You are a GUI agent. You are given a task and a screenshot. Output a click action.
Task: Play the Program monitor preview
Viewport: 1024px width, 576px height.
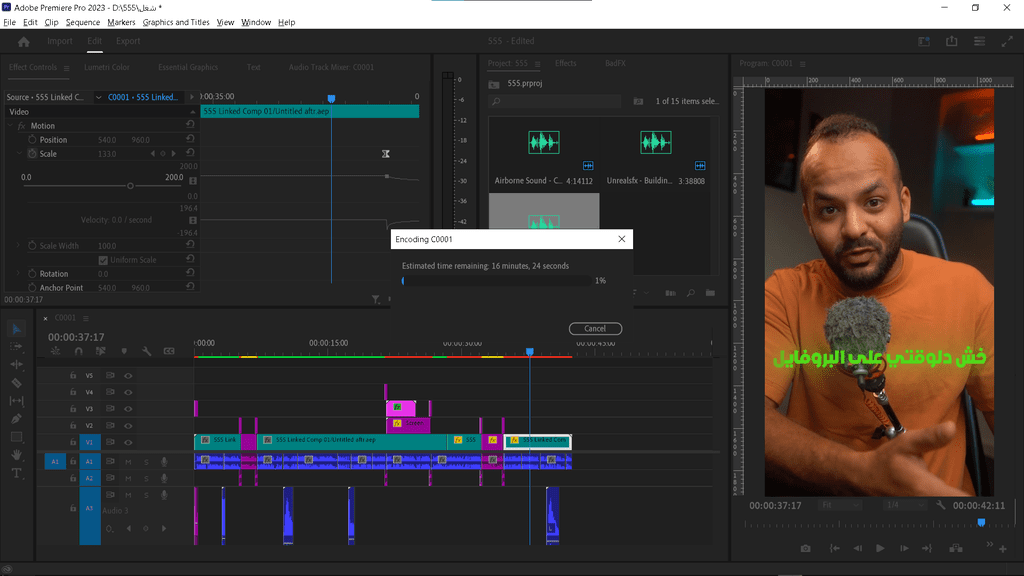(880, 549)
